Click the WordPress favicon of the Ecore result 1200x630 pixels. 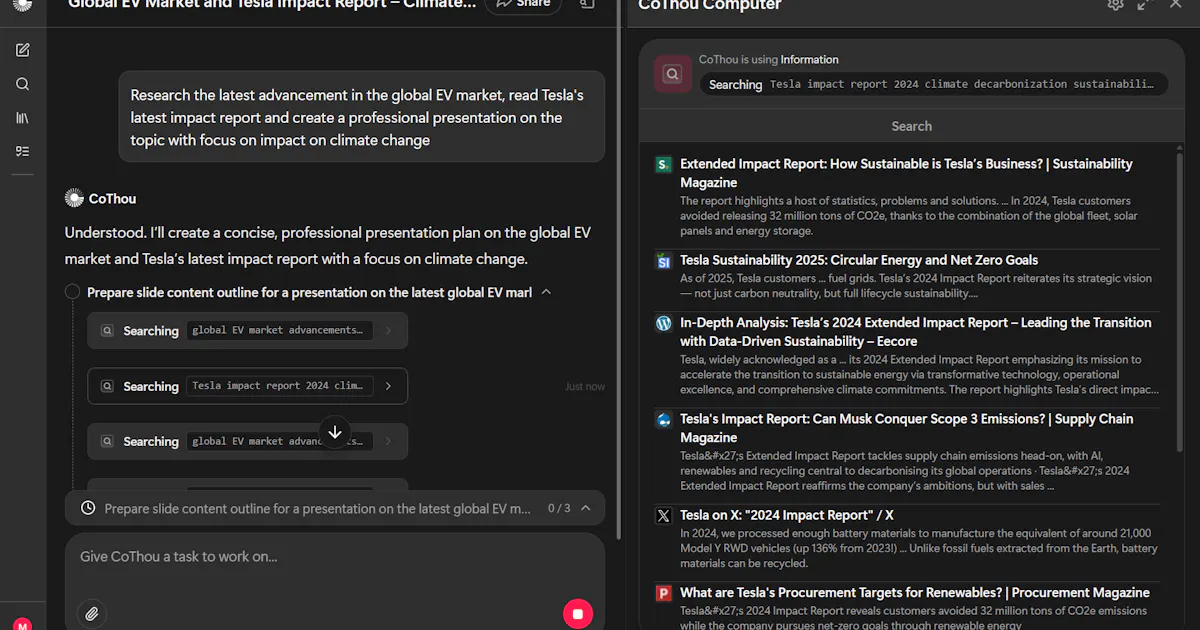[664, 324]
